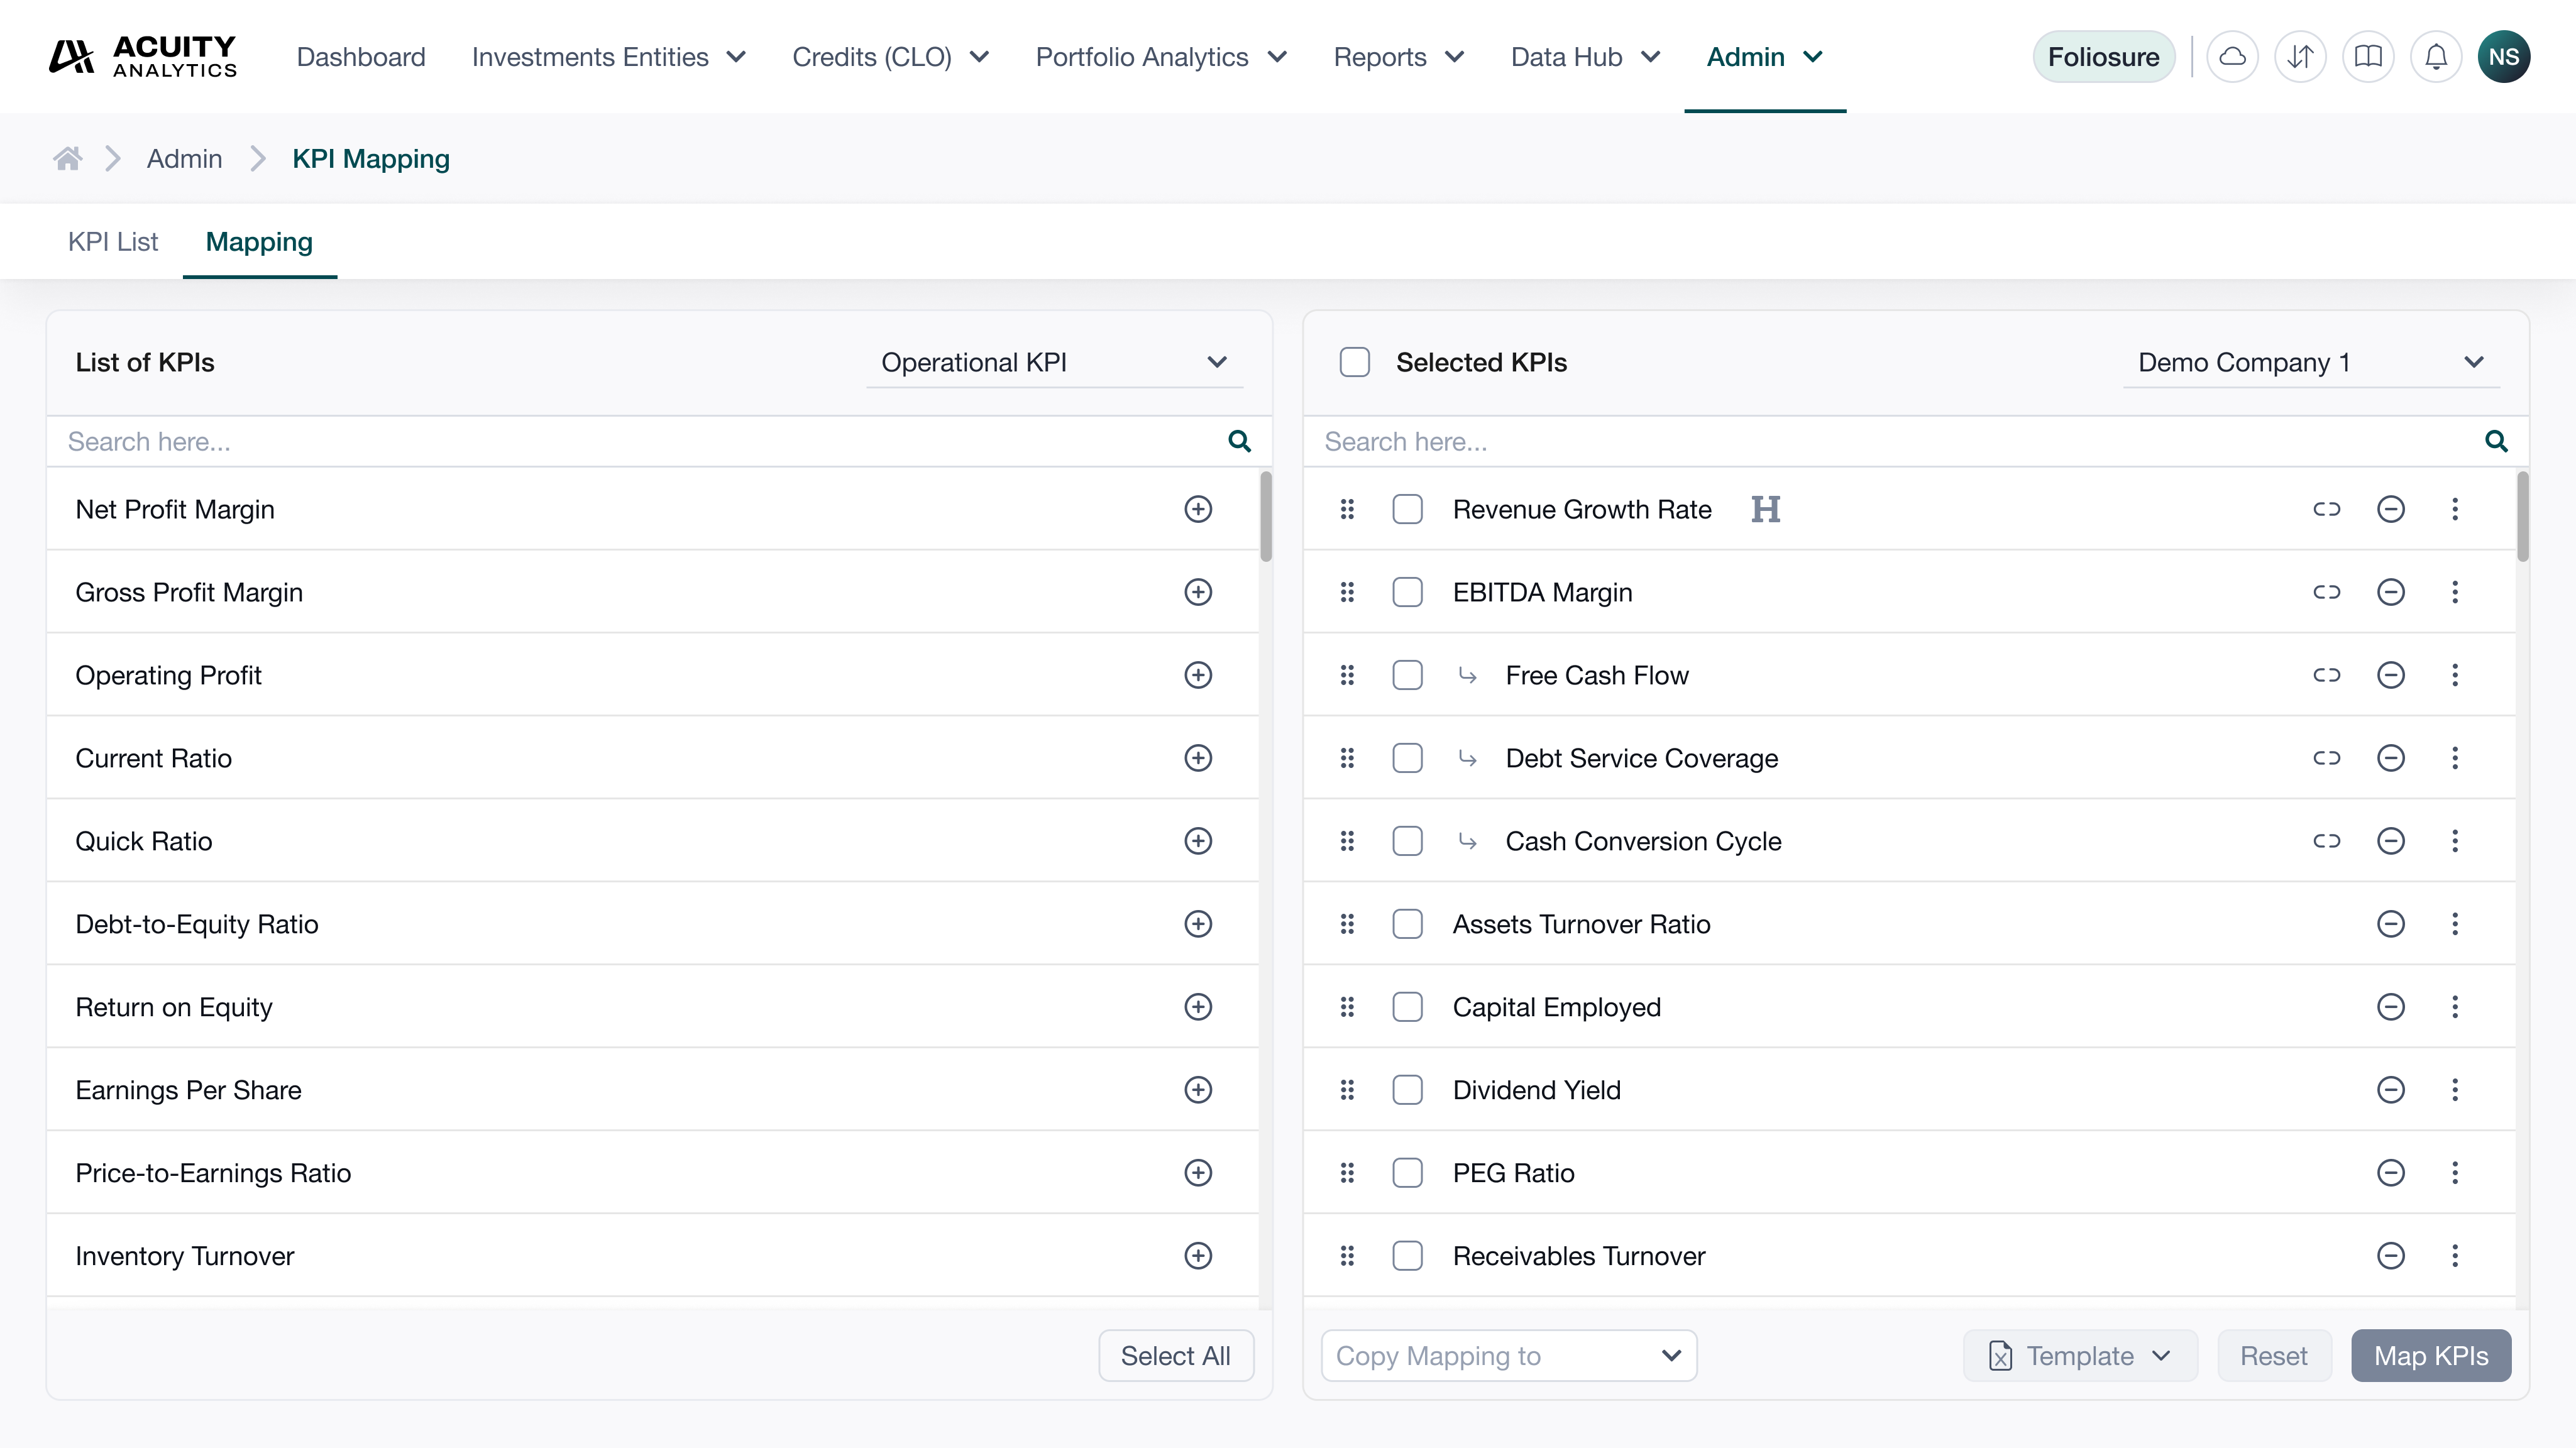Remove EBITDA Margin with minus icon
Viewport: 2576px width, 1448px height.
tap(2390, 592)
